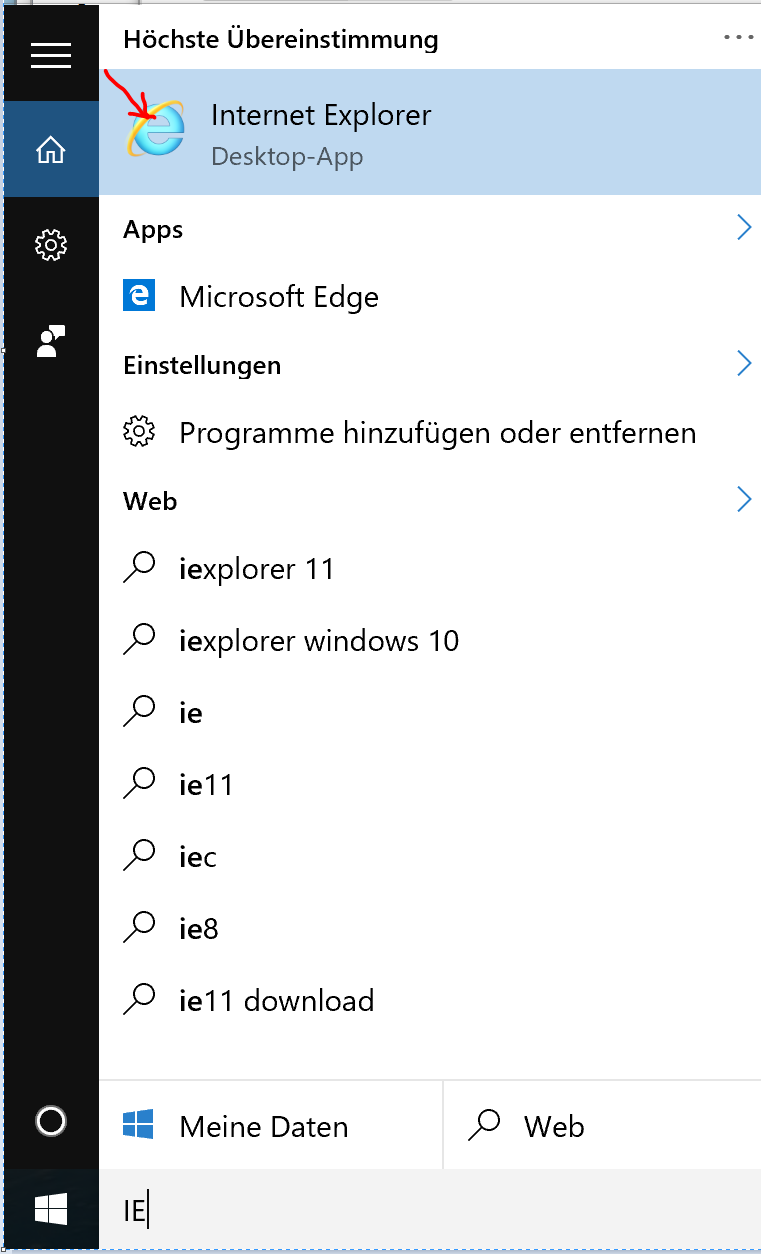Expand the Web results chevron
The height and width of the screenshot is (1254, 761).
pos(743,499)
